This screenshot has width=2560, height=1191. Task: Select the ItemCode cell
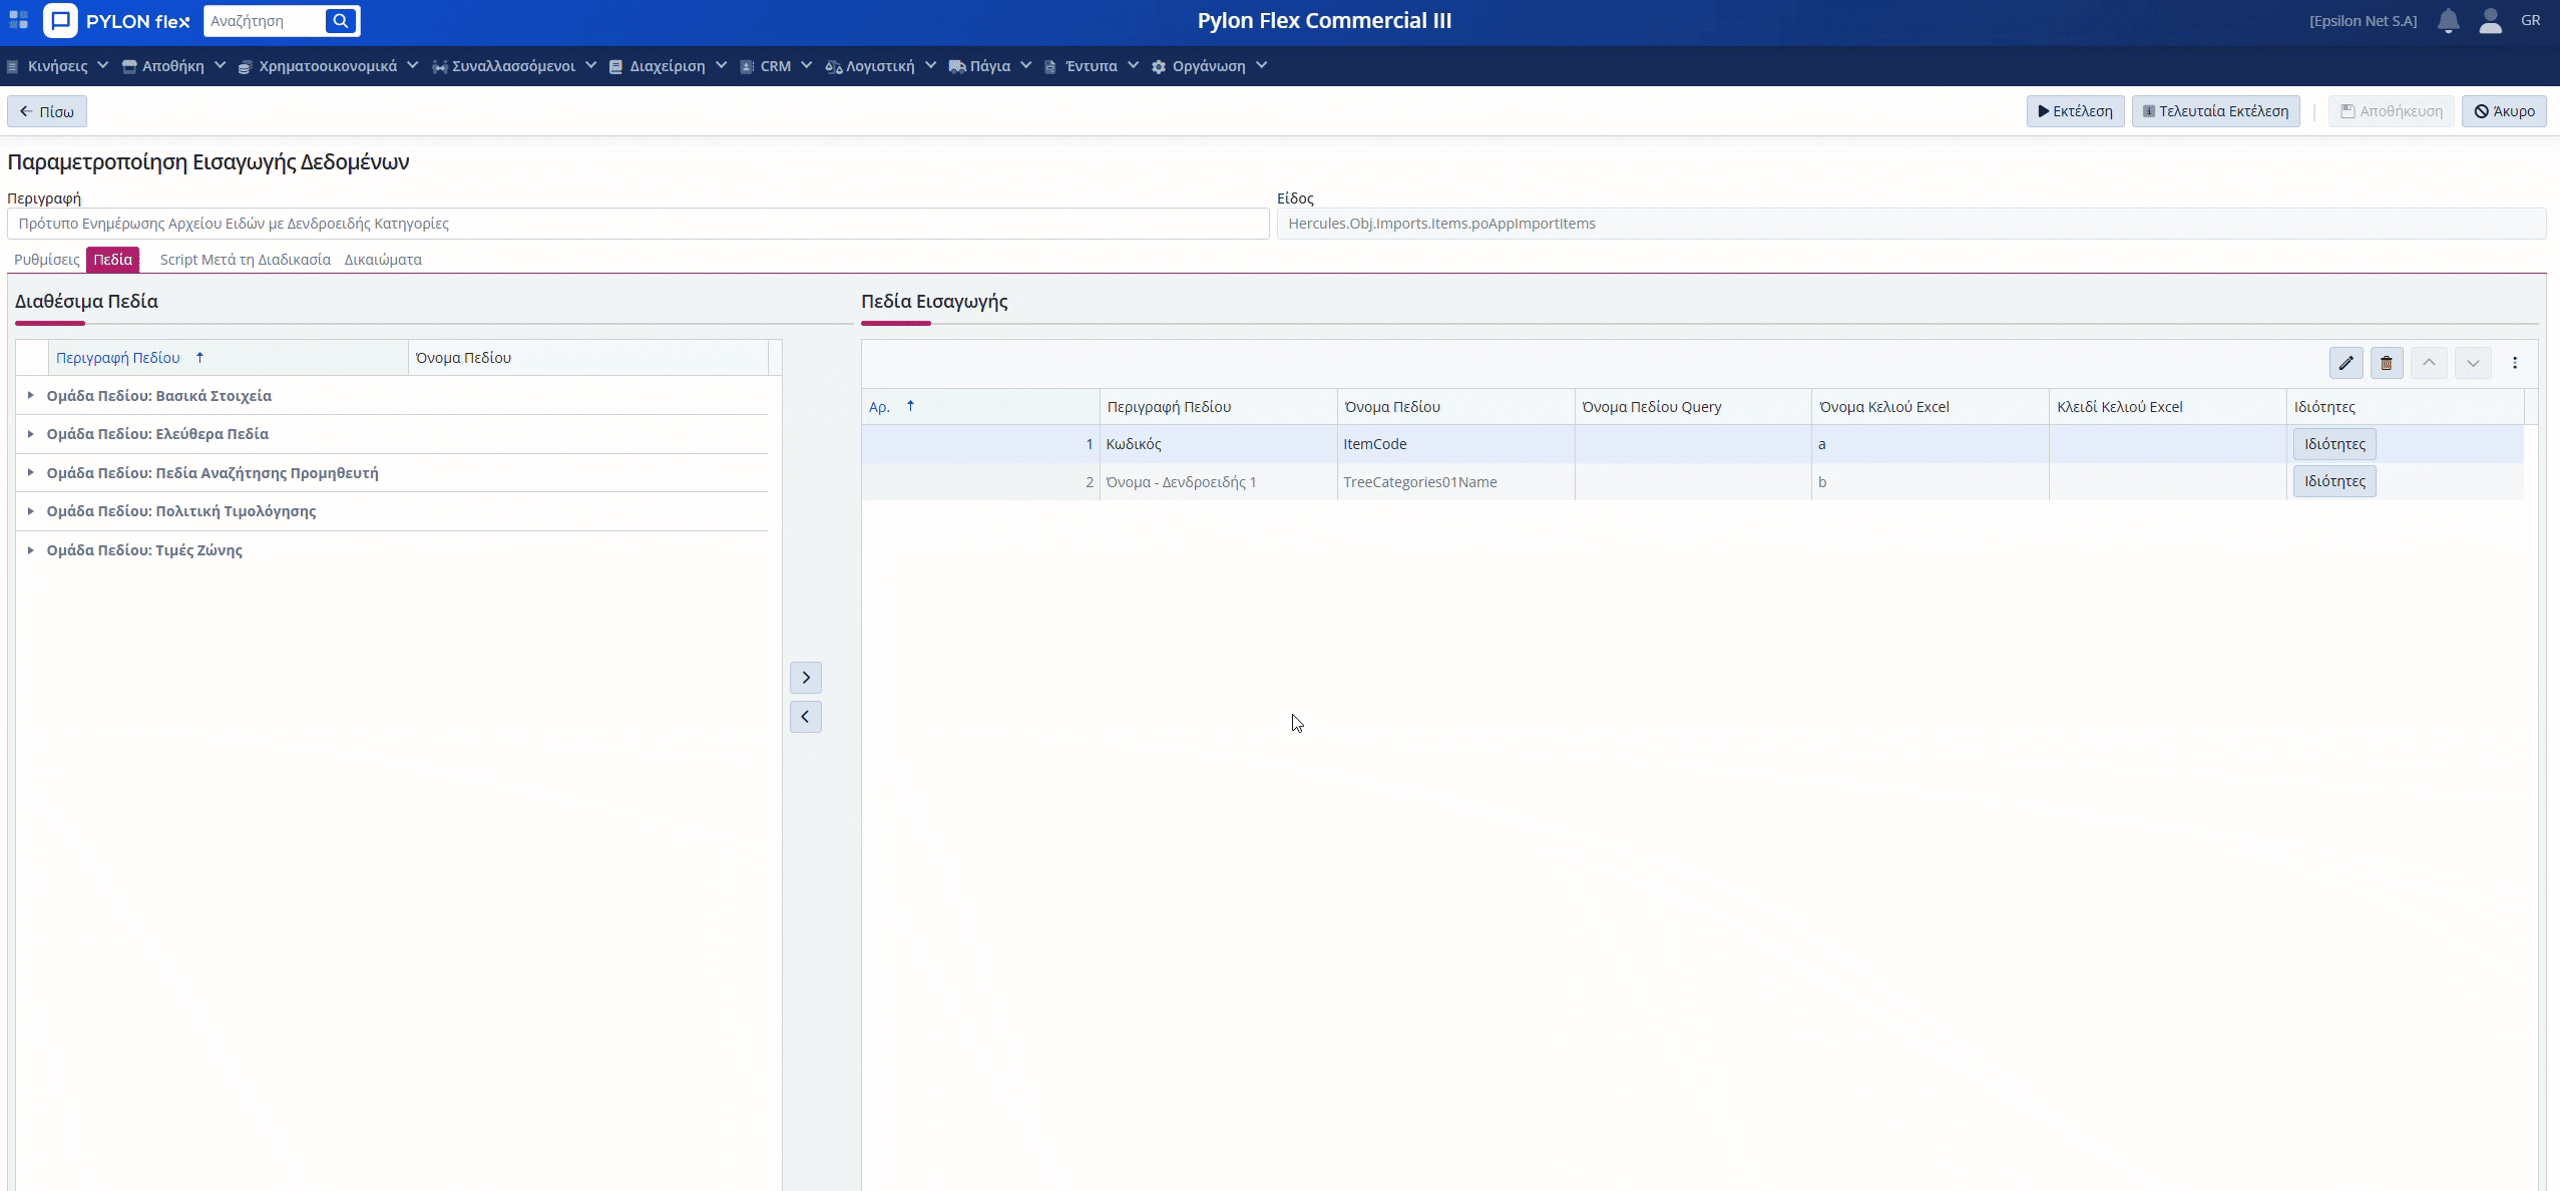click(1455, 444)
